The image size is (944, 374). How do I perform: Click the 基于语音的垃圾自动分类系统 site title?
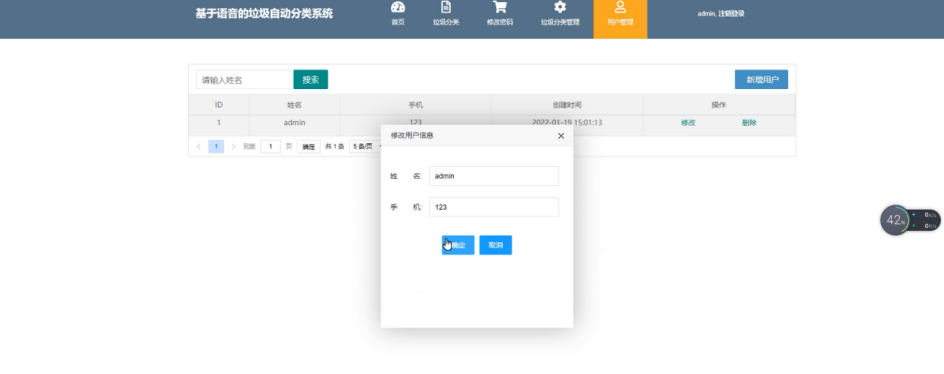click(264, 13)
